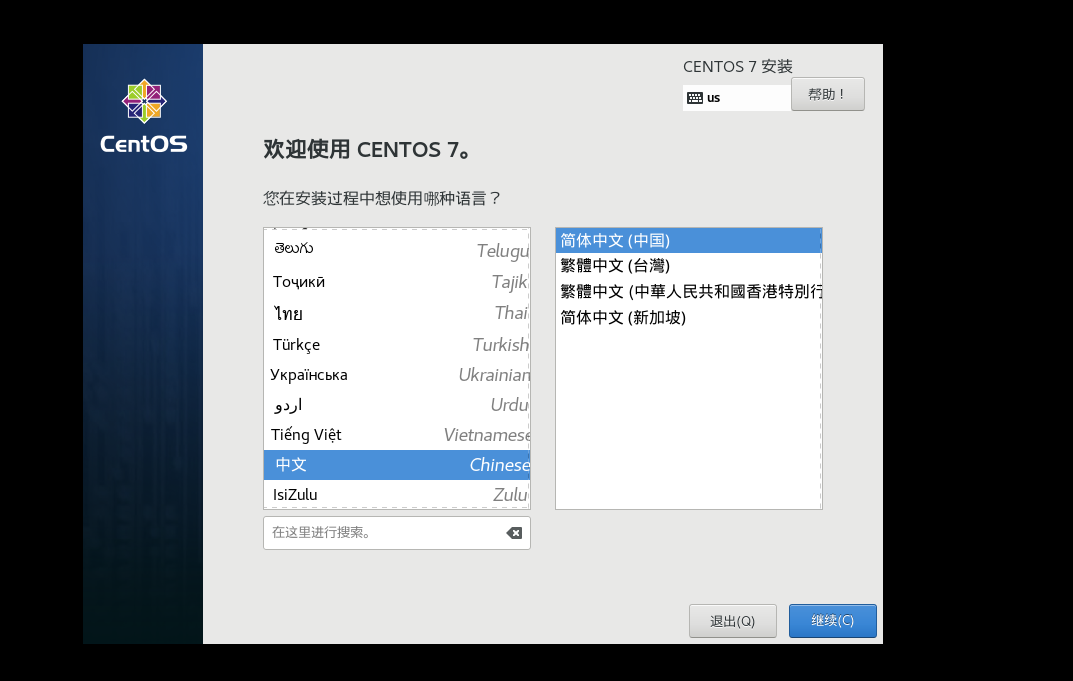The image size is (1073, 681).
Task: Choose the Hong Kong 繁體中文 locale
Action: (x=688, y=292)
